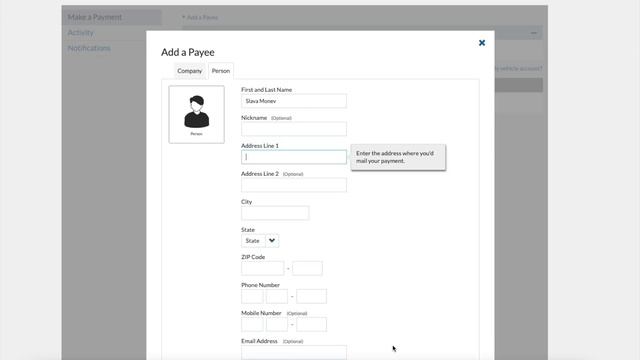This screenshot has width=640, height=360.
Task: Click the ZIP Code extension field
Action: coord(307,269)
